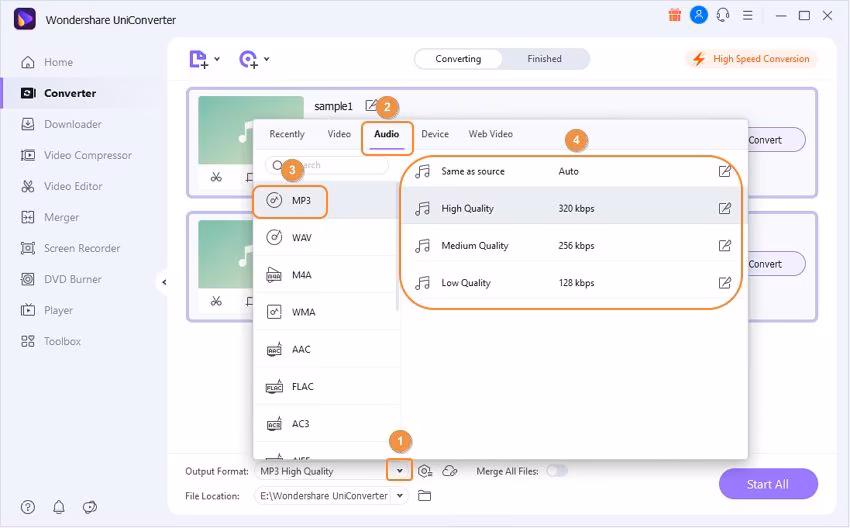The width and height of the screenshot is (850, 528).
Task: Enable High Speed Conversion
Action: pos(752,59)
